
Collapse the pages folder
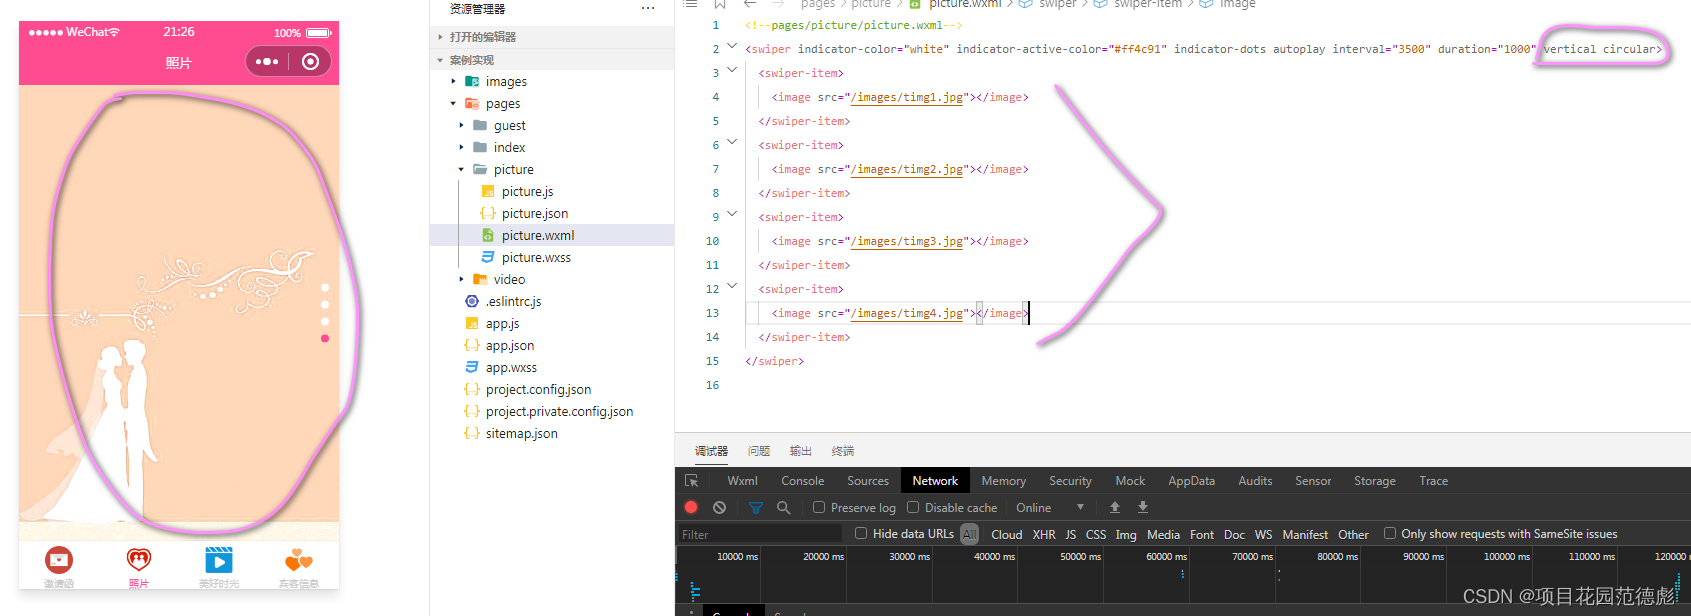click(503, 104)
